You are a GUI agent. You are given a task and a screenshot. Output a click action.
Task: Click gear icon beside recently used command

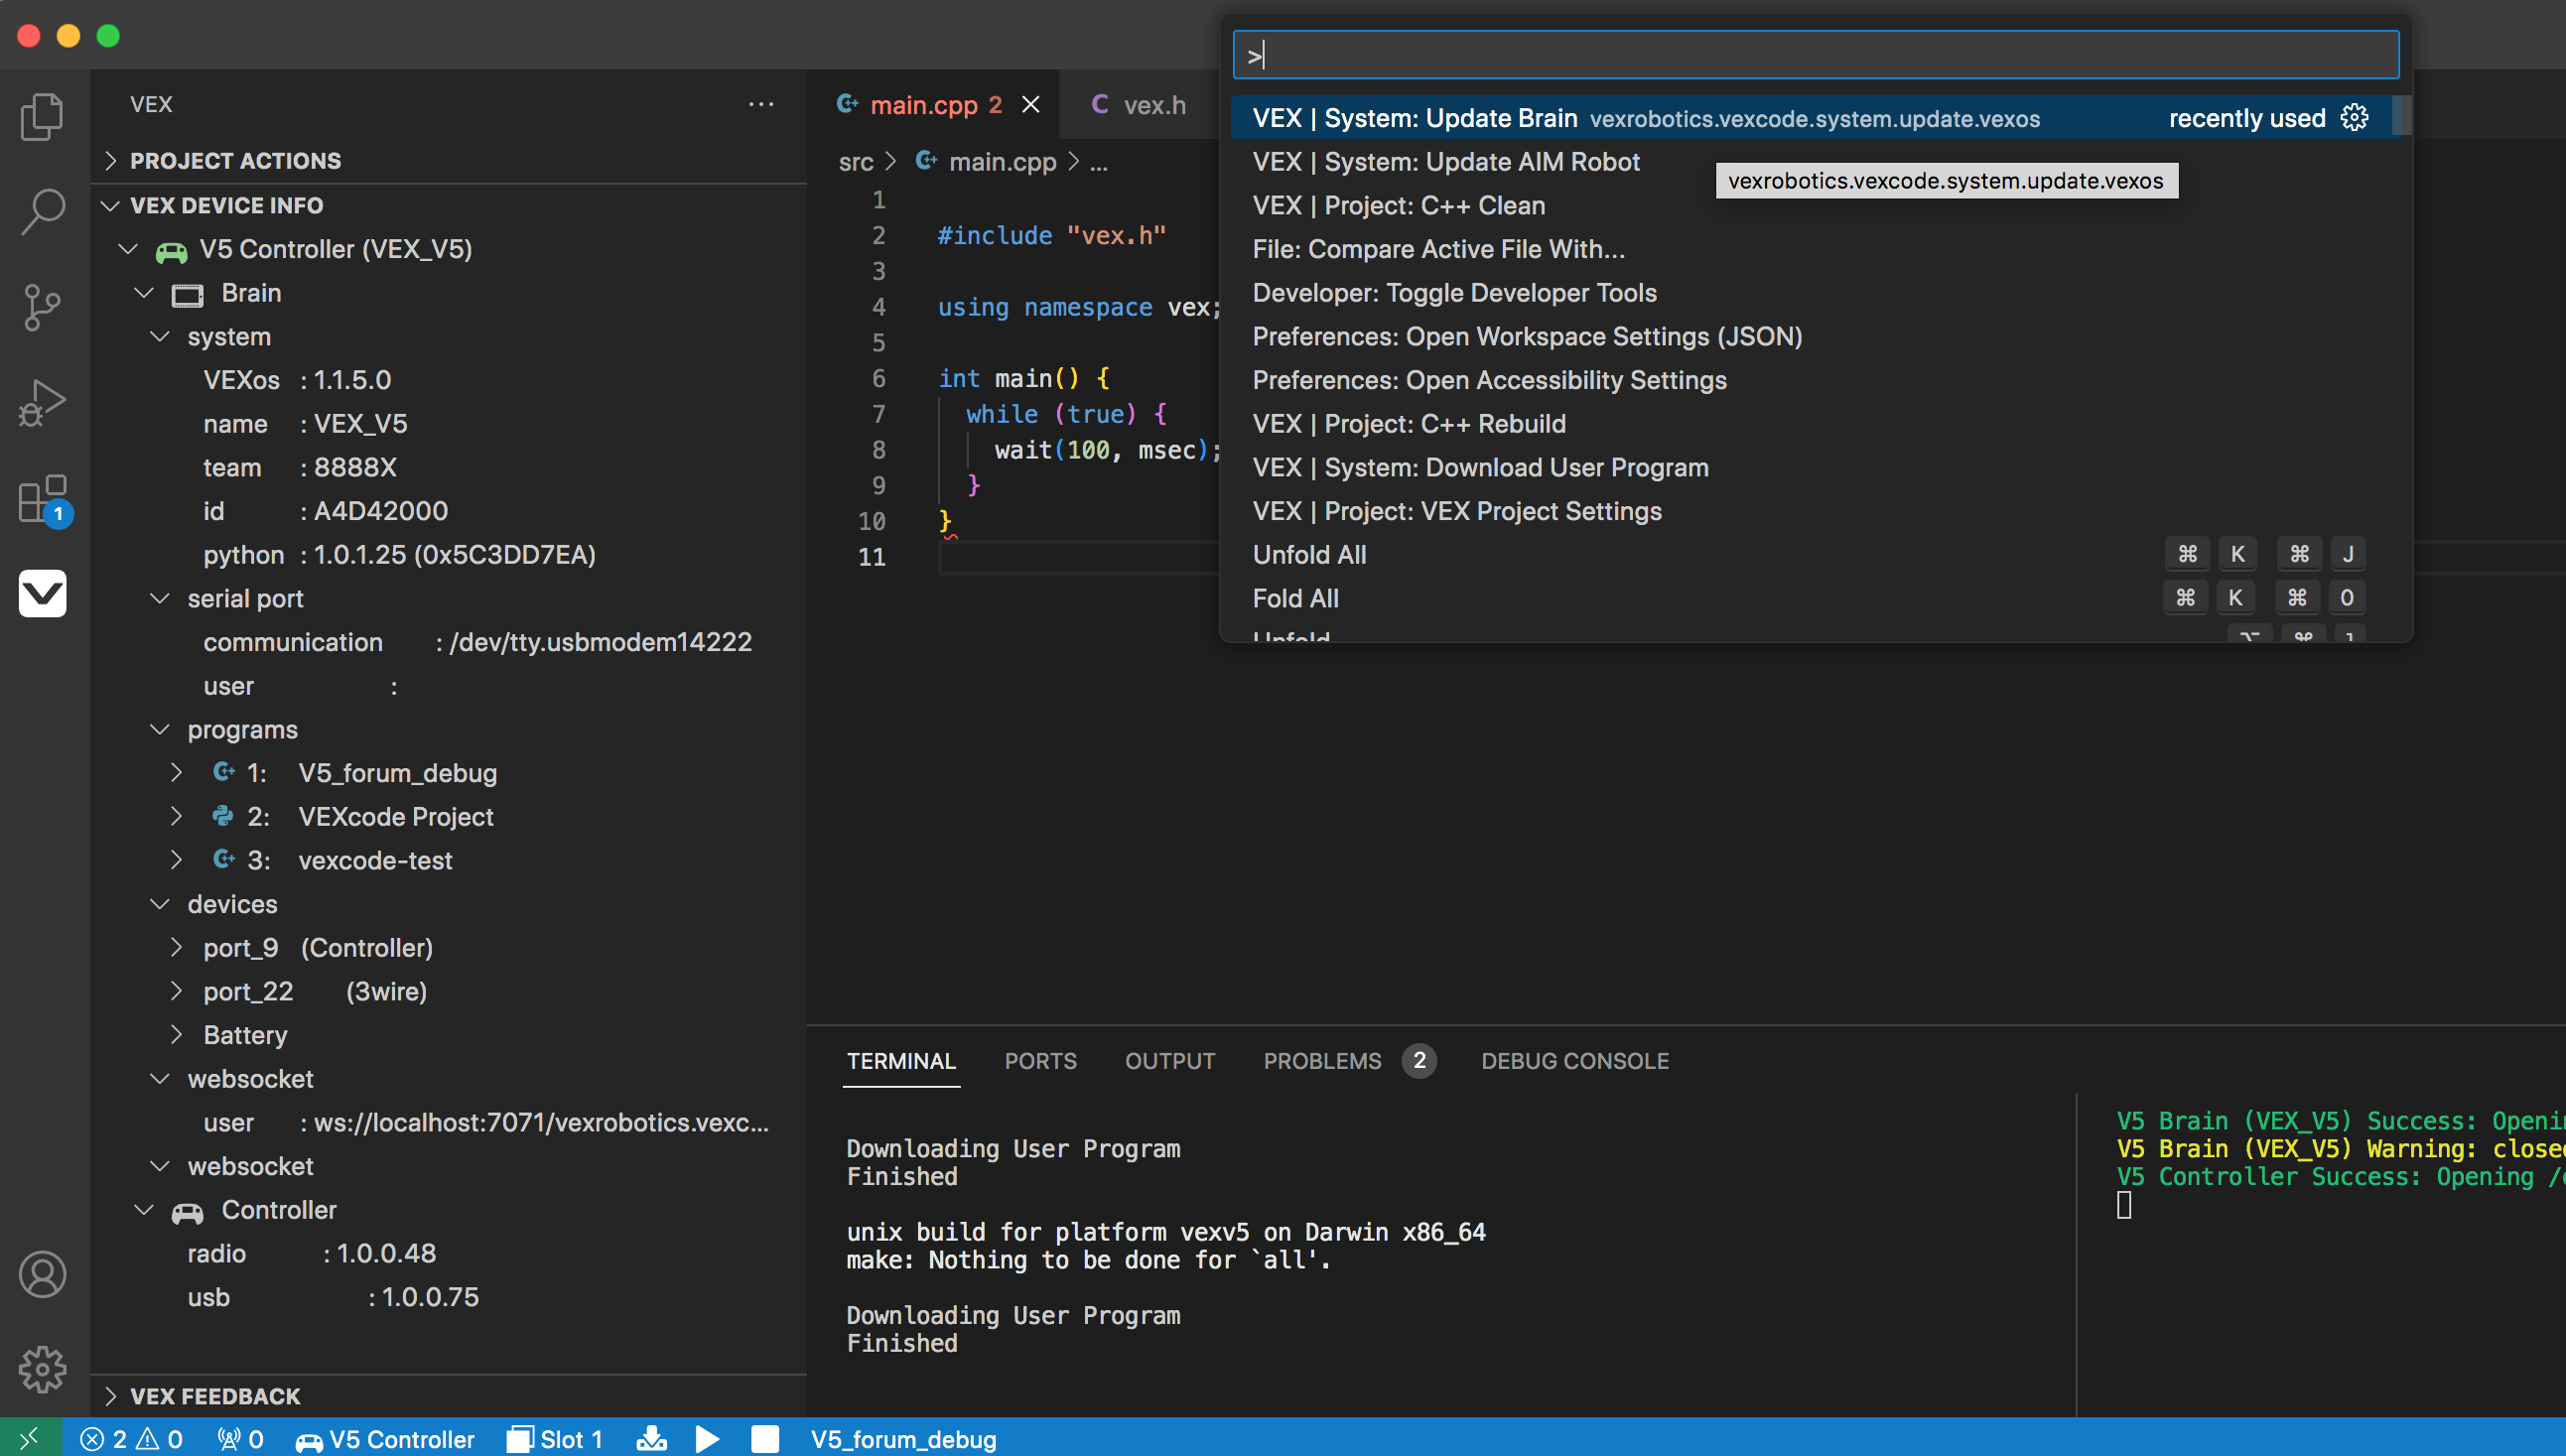coord(2354,117)
